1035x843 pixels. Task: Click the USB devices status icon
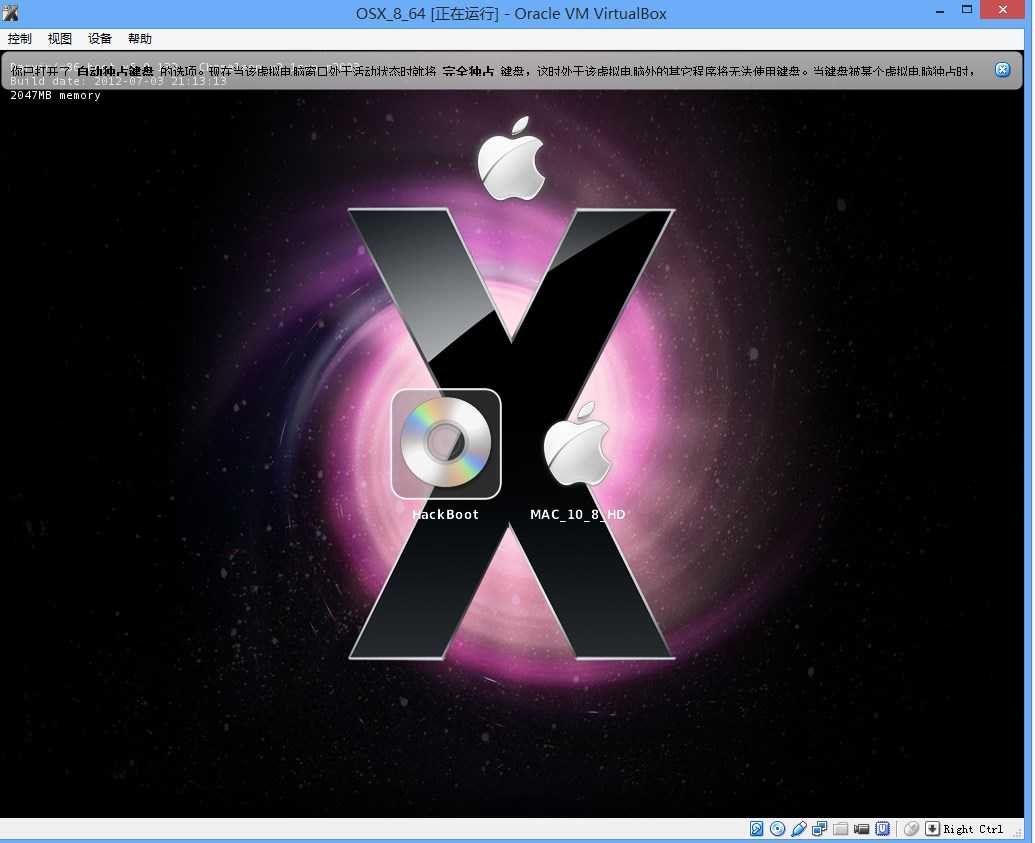(x=799, y=829)
